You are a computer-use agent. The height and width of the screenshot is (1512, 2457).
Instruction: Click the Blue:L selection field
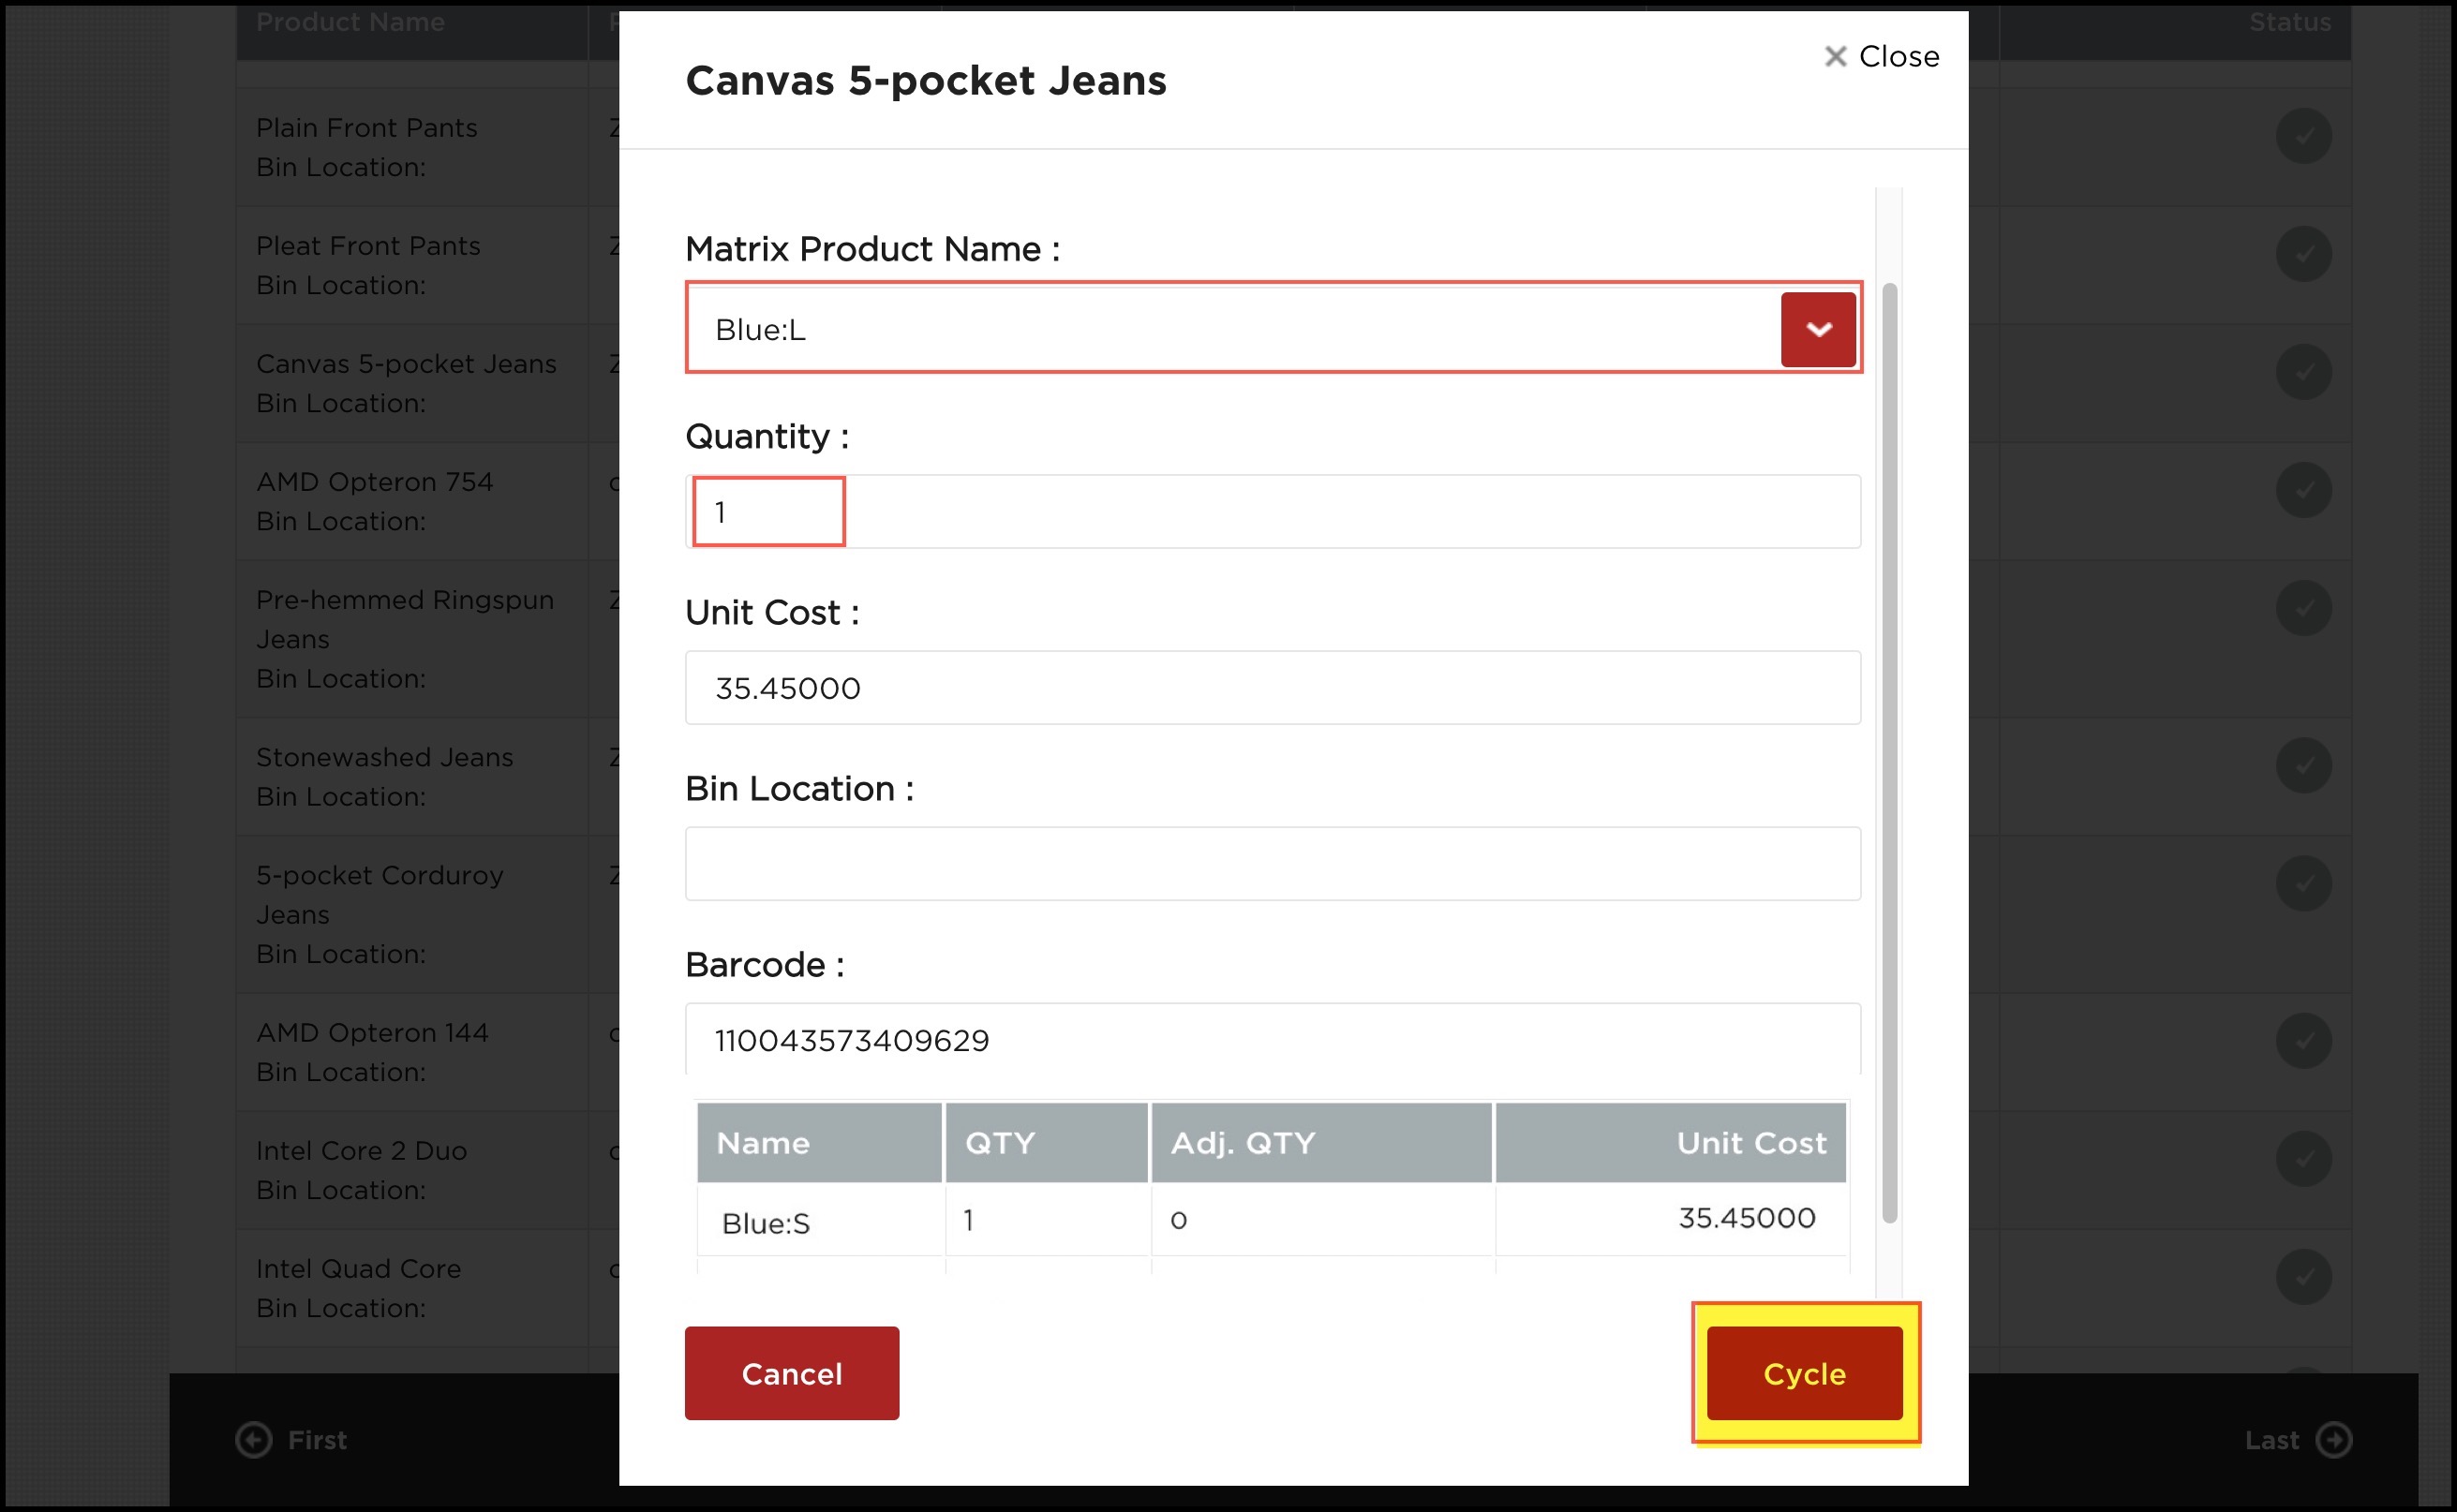tap(1230, 329)
